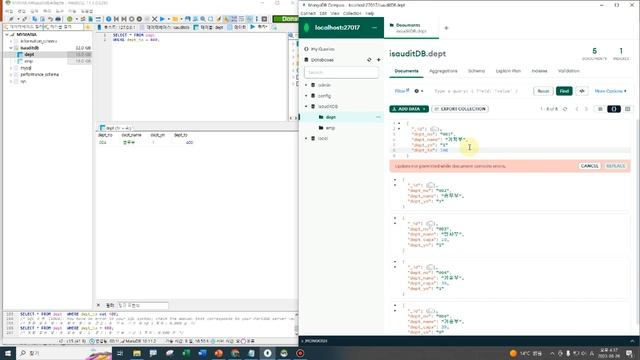Close the HeidiSQL filter panel
Viewport: 640px width, 360px height.
coord(98,305)
